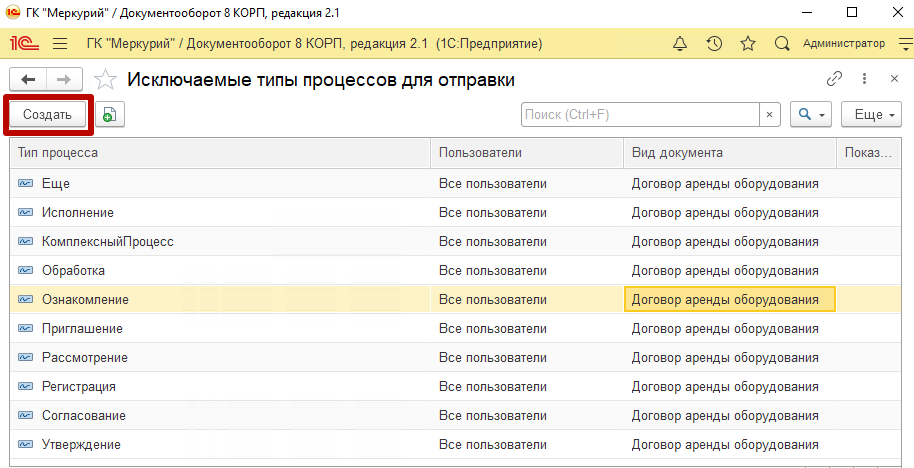This screenshot has height=468, width=914.
Task: Click the Администратор user link
Action: coord(843,43)
